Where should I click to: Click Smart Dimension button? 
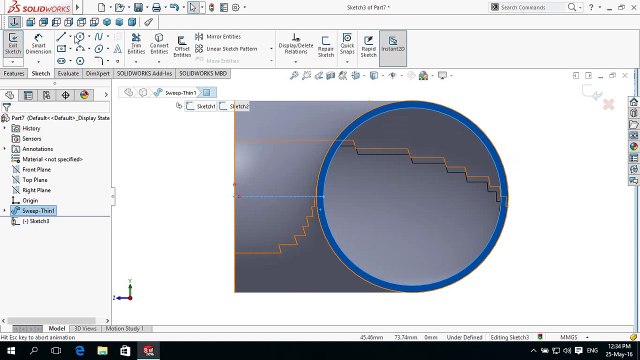click(x=38, y=44)
